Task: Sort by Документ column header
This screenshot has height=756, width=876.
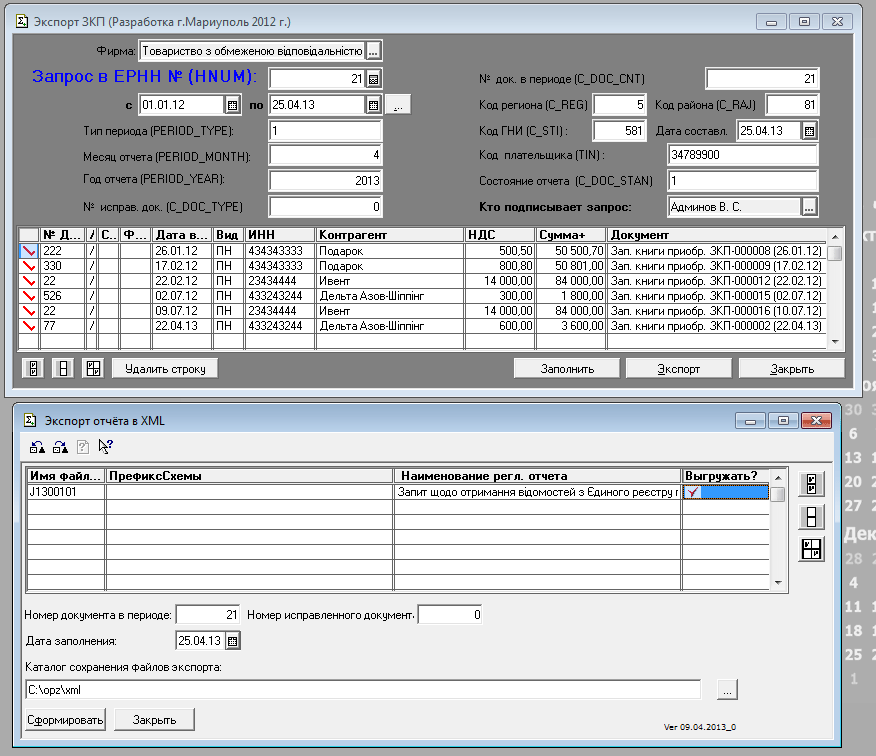Action: (717, 235)
